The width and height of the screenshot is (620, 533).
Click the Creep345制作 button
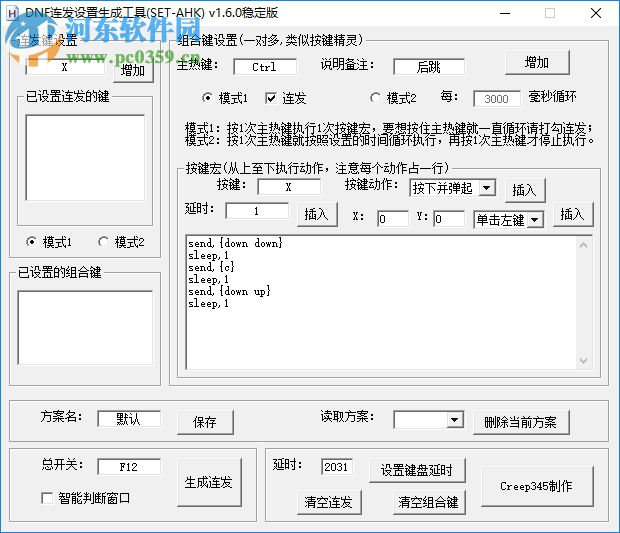[x=537, y=486]
